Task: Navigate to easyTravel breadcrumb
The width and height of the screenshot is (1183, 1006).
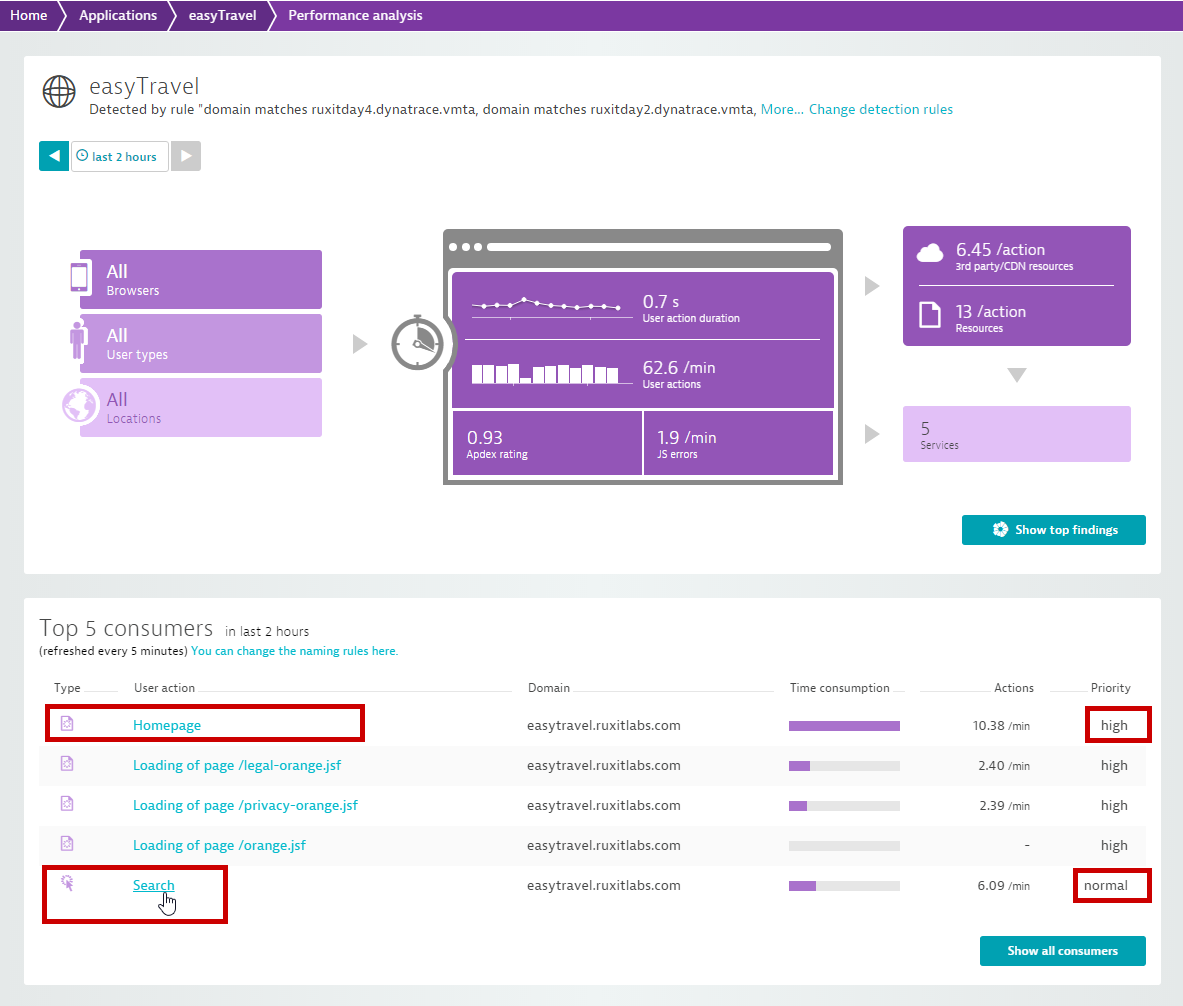Action: tap(223, 15)
